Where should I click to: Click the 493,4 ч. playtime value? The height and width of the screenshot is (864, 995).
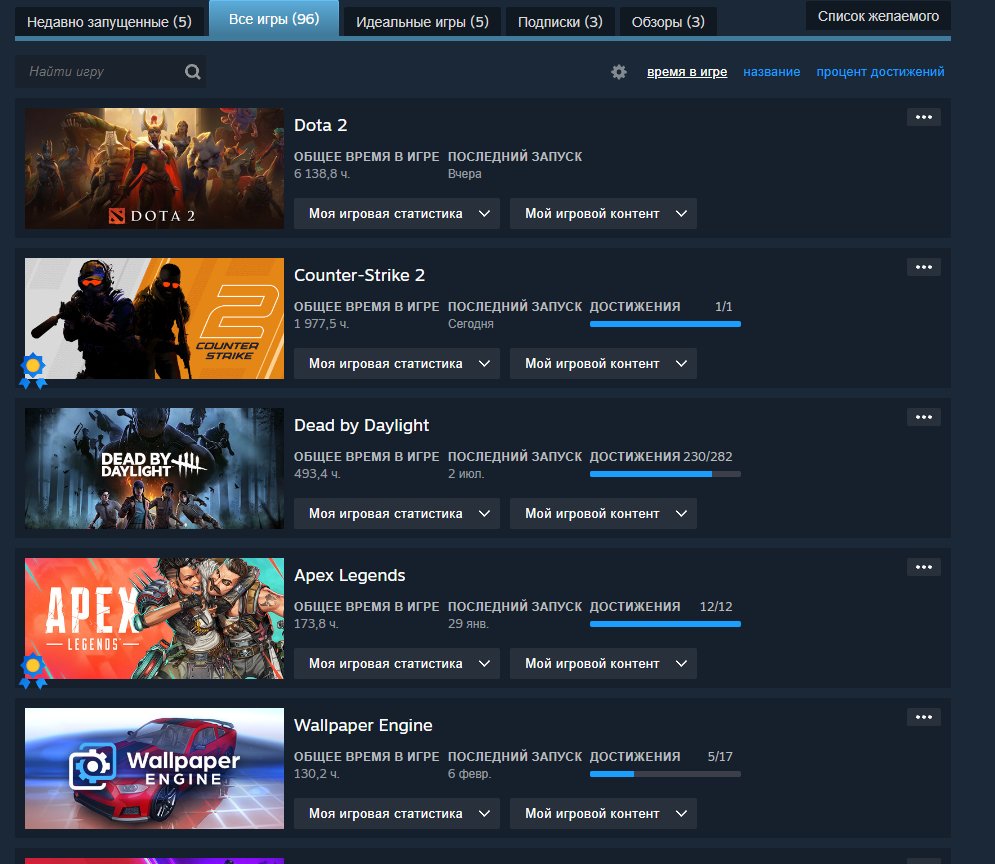[x=317, y=474]
